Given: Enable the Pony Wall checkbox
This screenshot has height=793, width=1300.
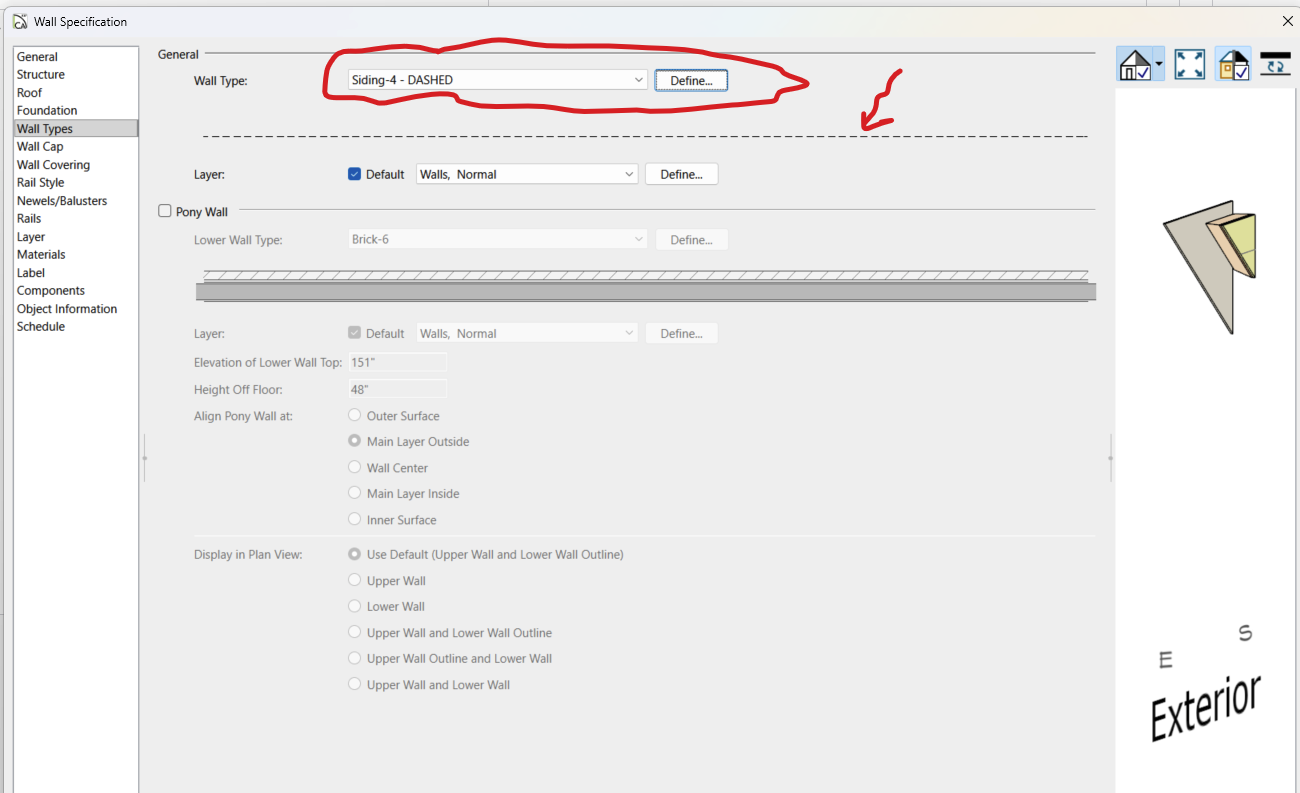Looking at the screenshot, I should tap(166, 211).
